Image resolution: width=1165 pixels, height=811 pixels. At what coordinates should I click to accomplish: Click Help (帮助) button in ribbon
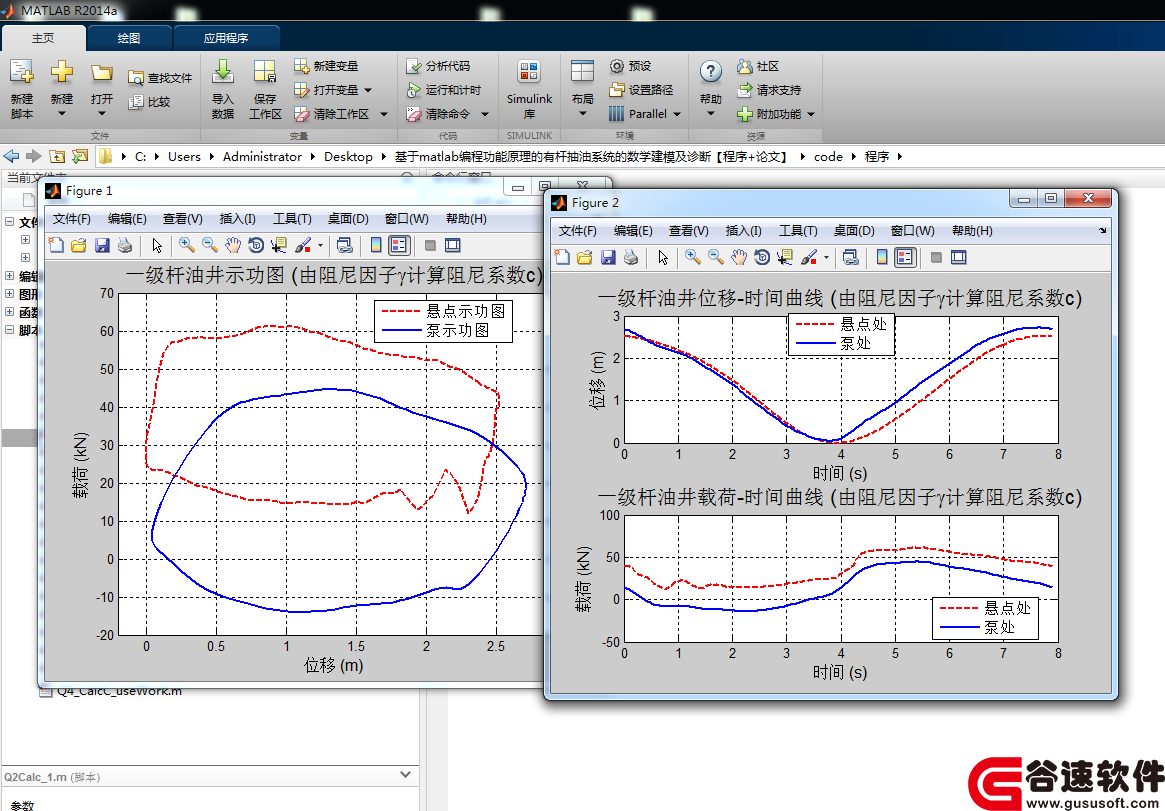(710, 89)
